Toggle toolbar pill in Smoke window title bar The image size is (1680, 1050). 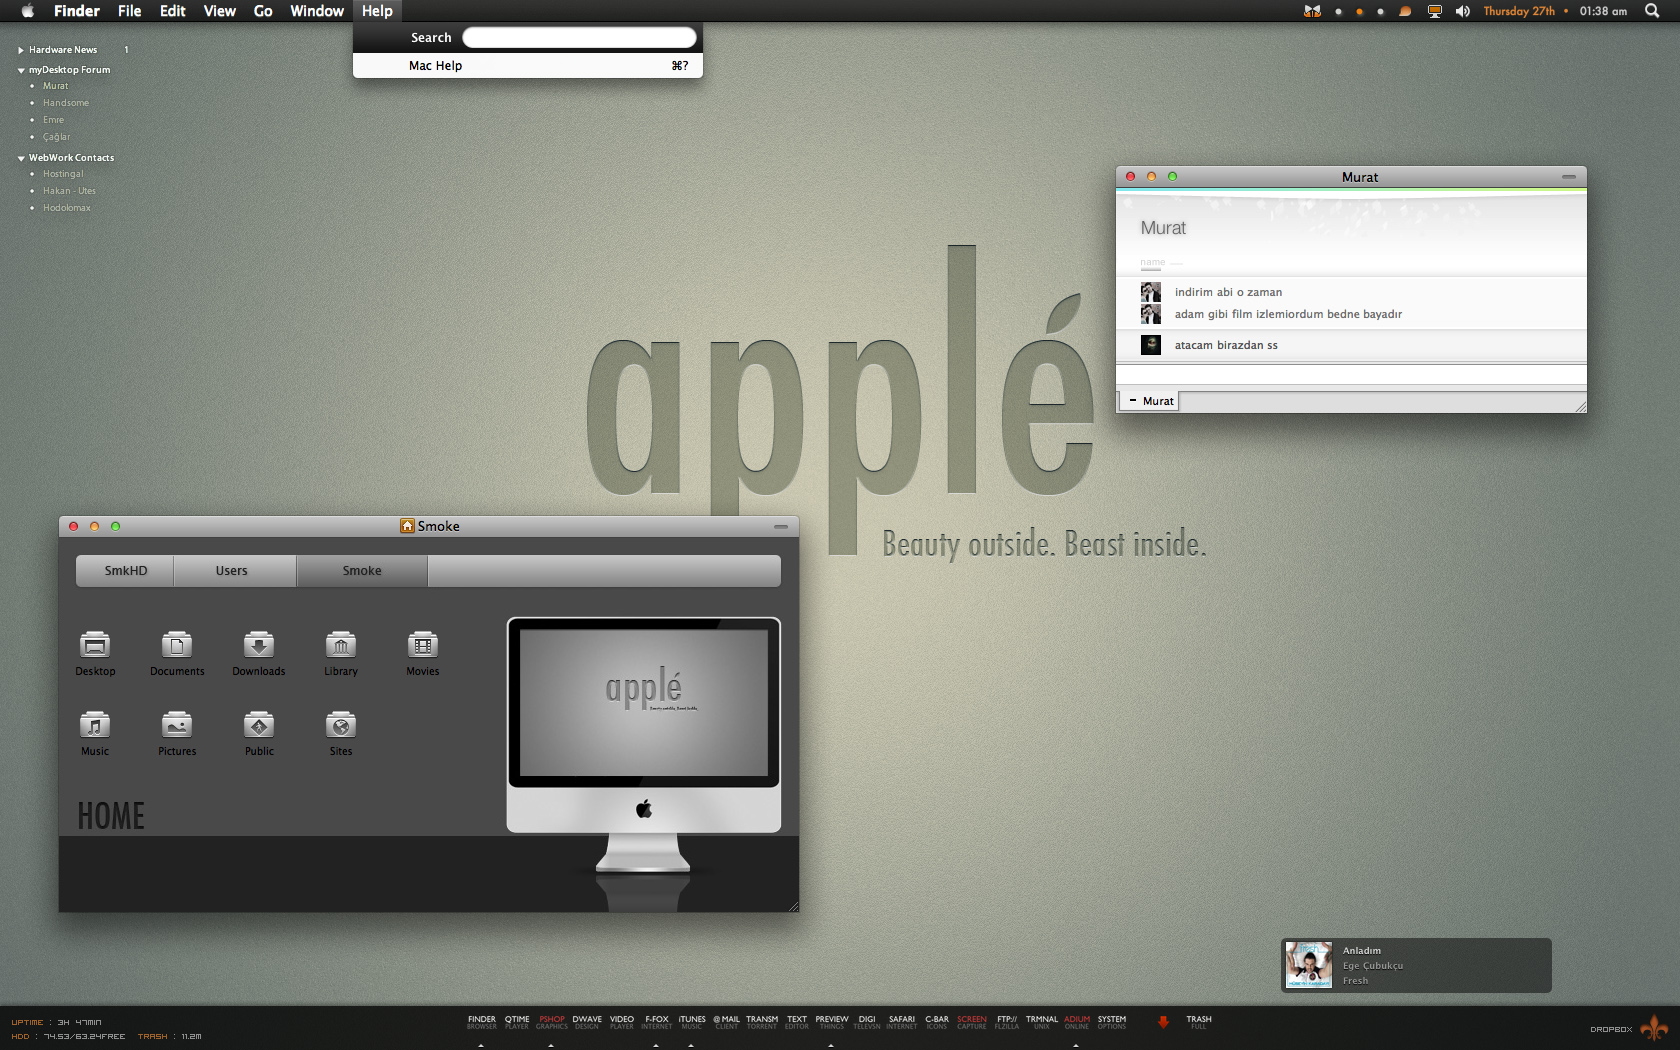[x=781, y=526]
